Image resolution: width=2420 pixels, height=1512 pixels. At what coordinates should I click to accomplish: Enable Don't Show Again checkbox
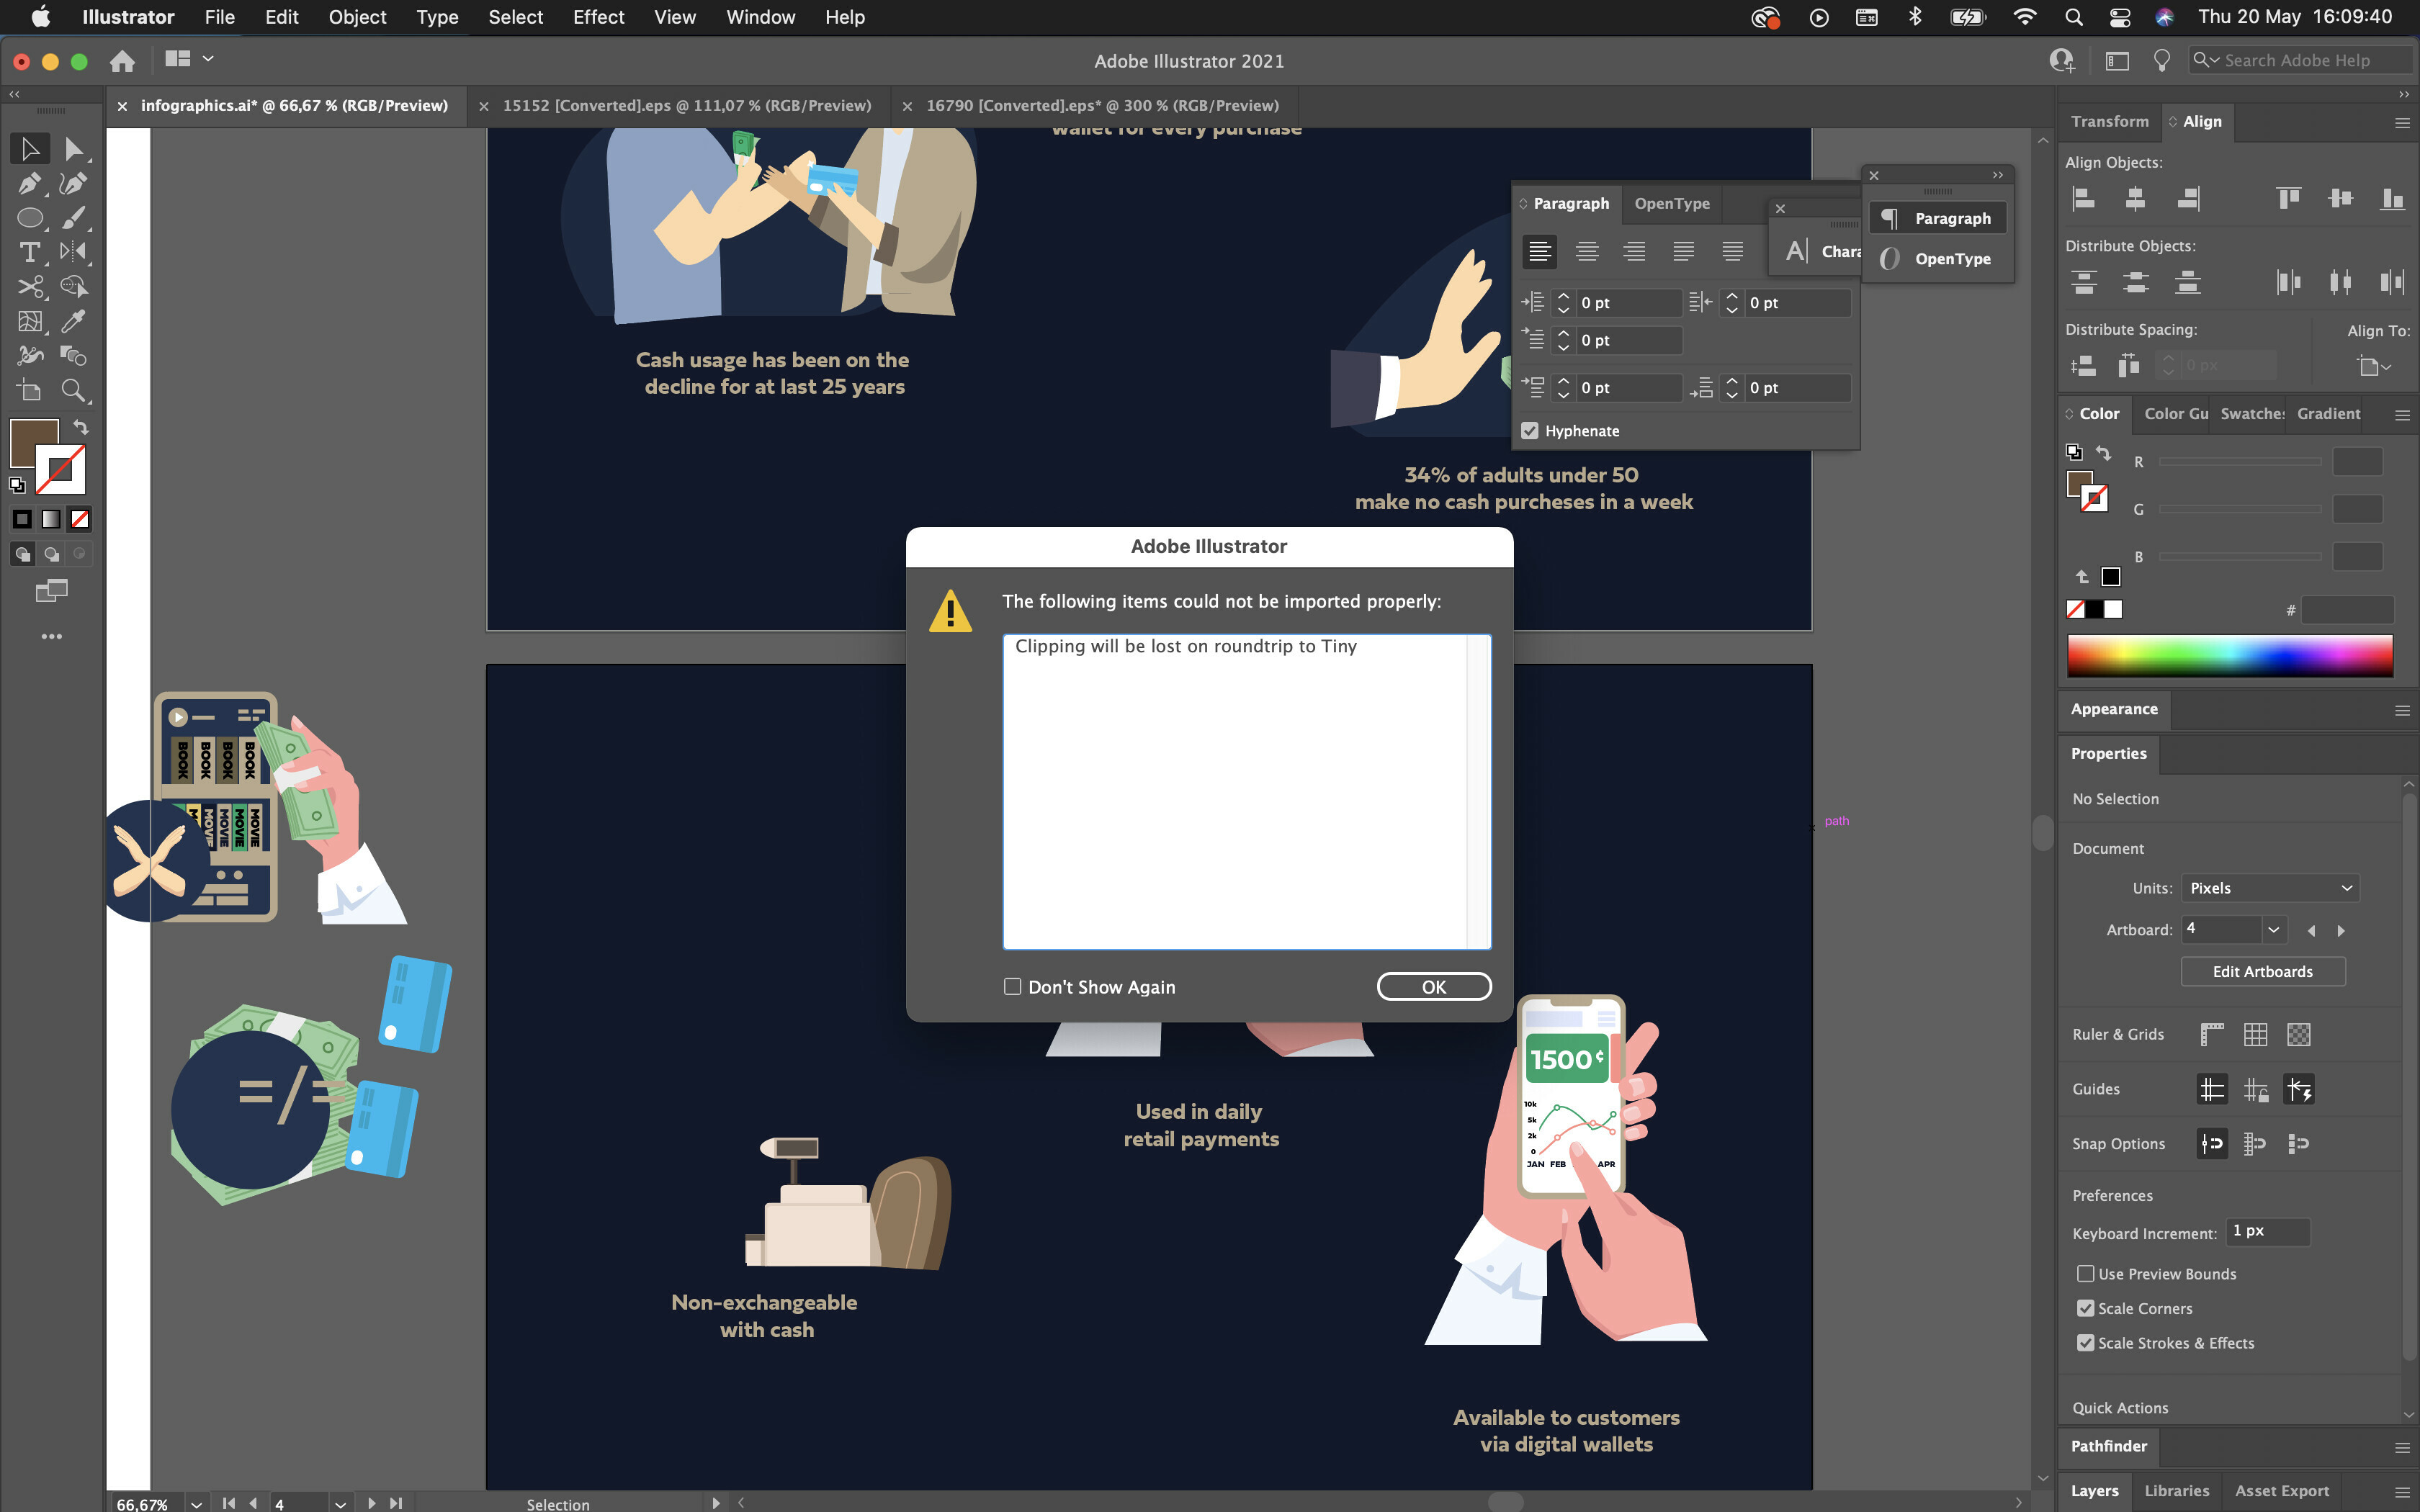1010,986
